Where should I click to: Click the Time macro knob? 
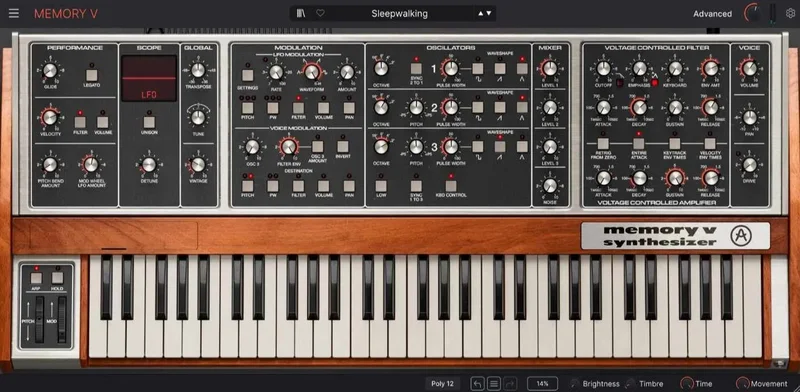(x=687, y=384)
